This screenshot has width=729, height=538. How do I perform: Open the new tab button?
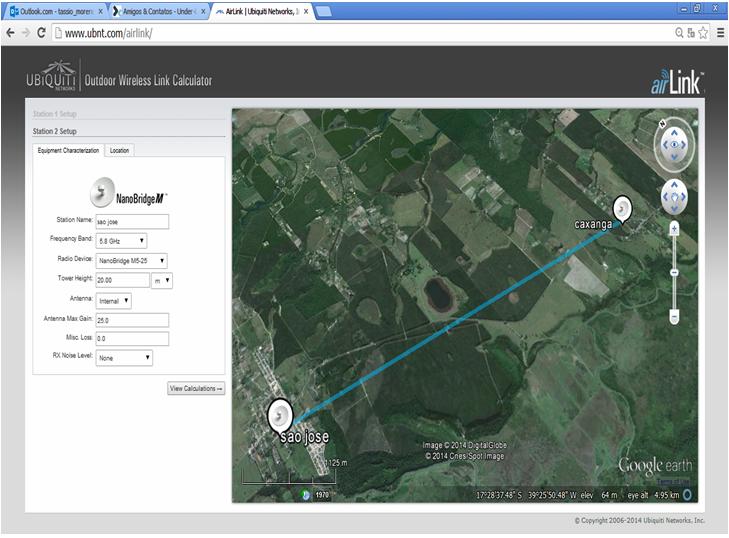click(324, 12)
